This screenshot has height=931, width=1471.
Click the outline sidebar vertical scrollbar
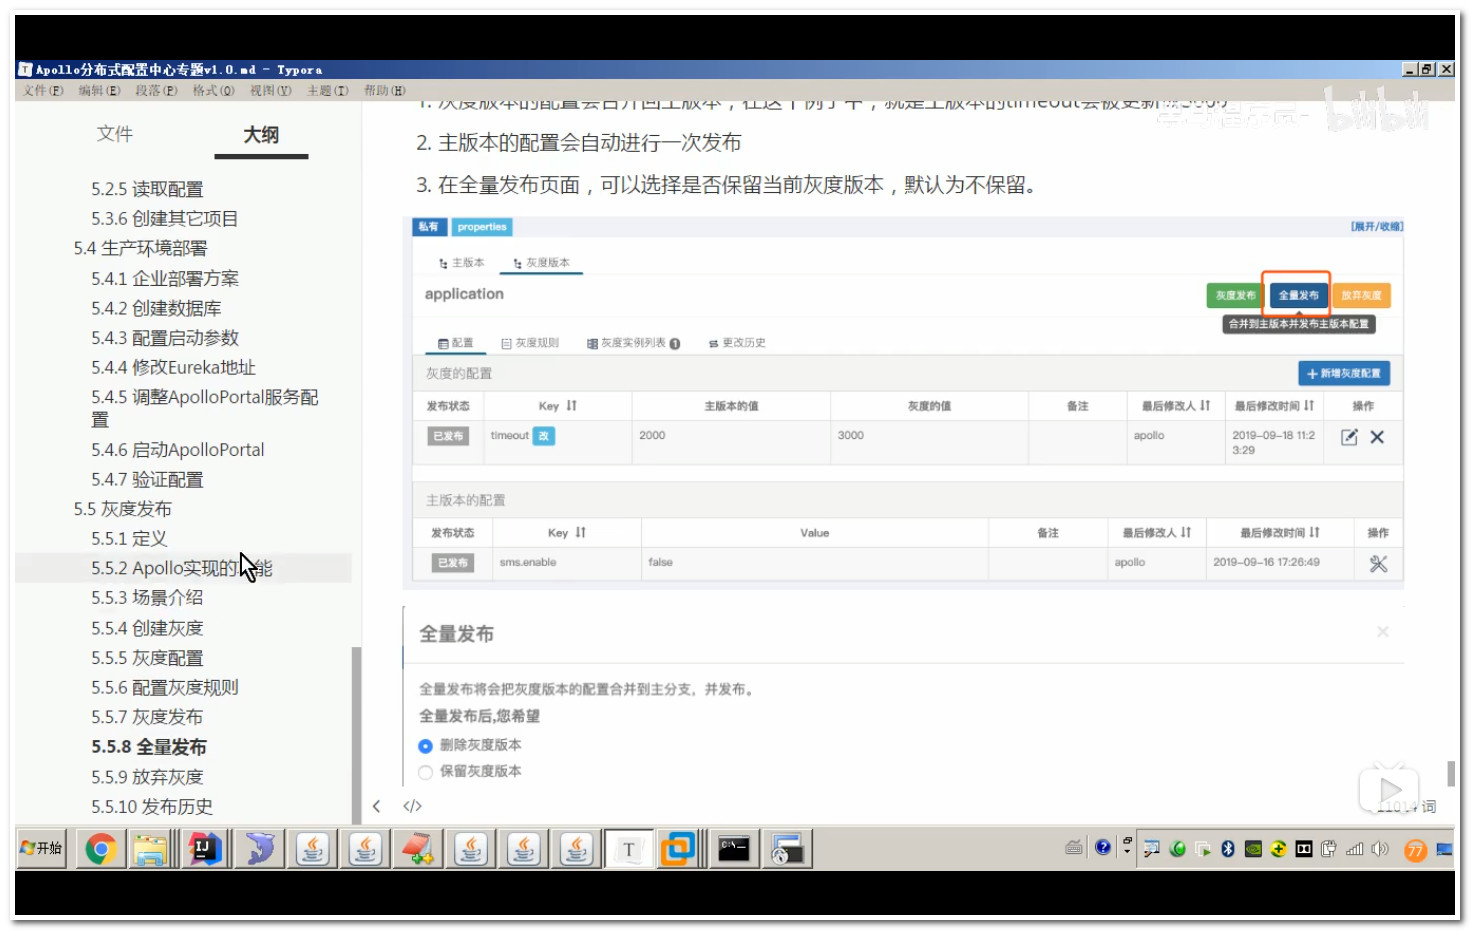356,735
